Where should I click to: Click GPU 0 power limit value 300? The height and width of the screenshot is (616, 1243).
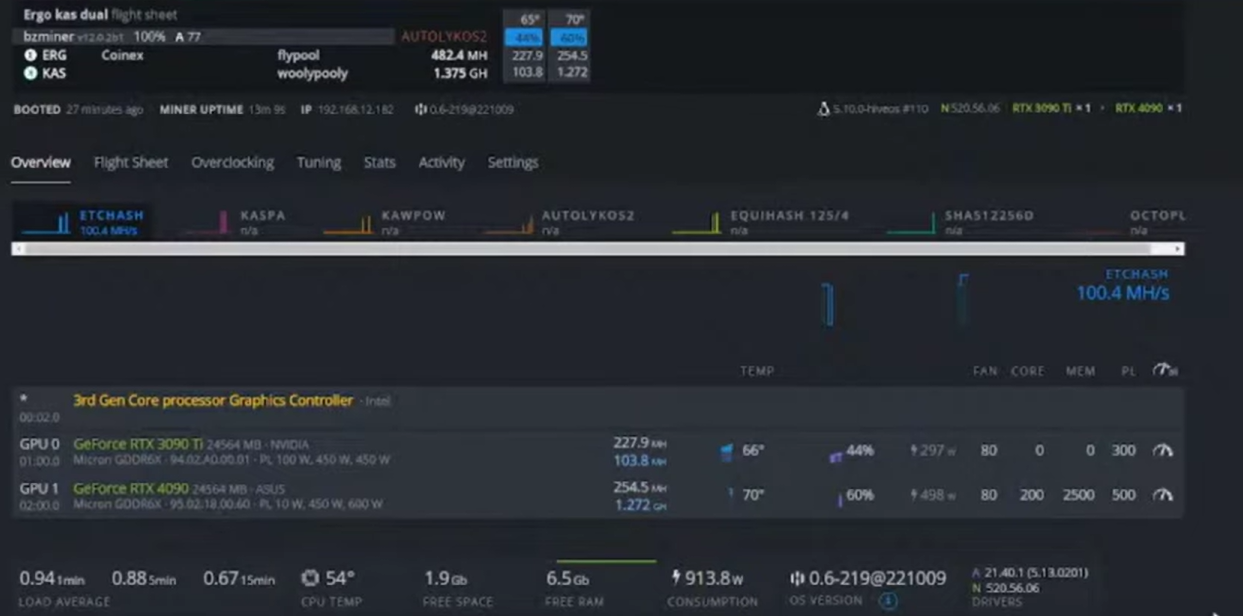click(x=1123, y=451)
